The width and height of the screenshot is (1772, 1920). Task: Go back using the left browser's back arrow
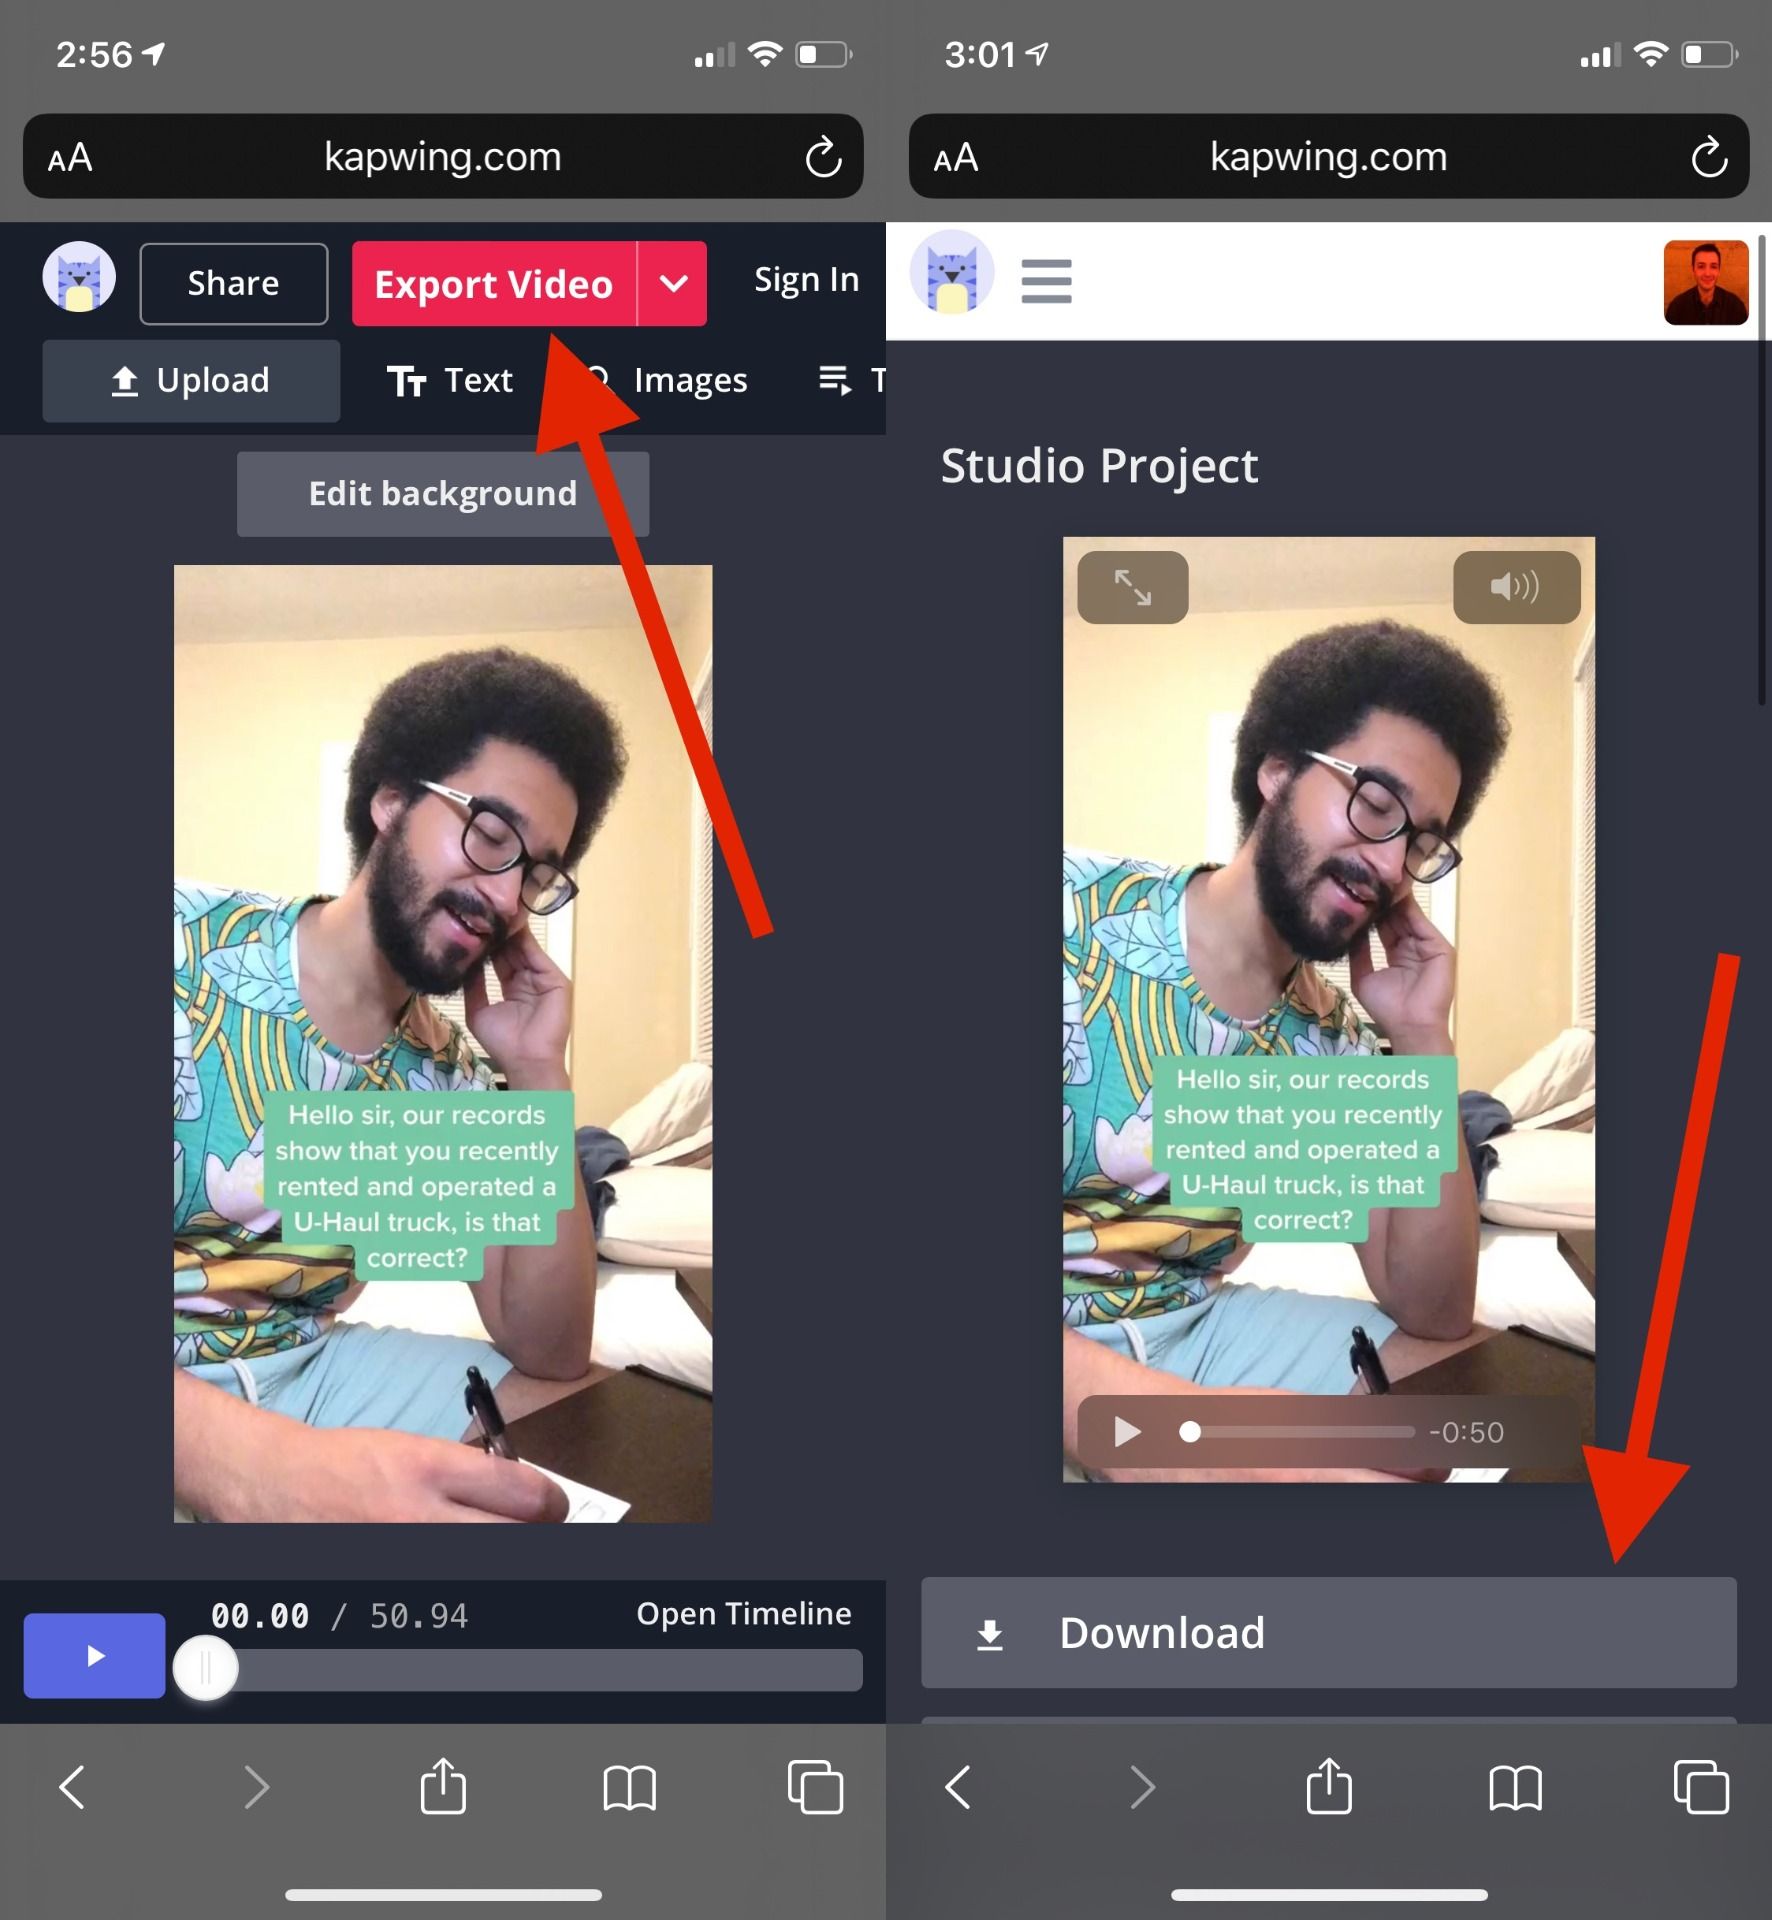click(x=72, y=1786)
